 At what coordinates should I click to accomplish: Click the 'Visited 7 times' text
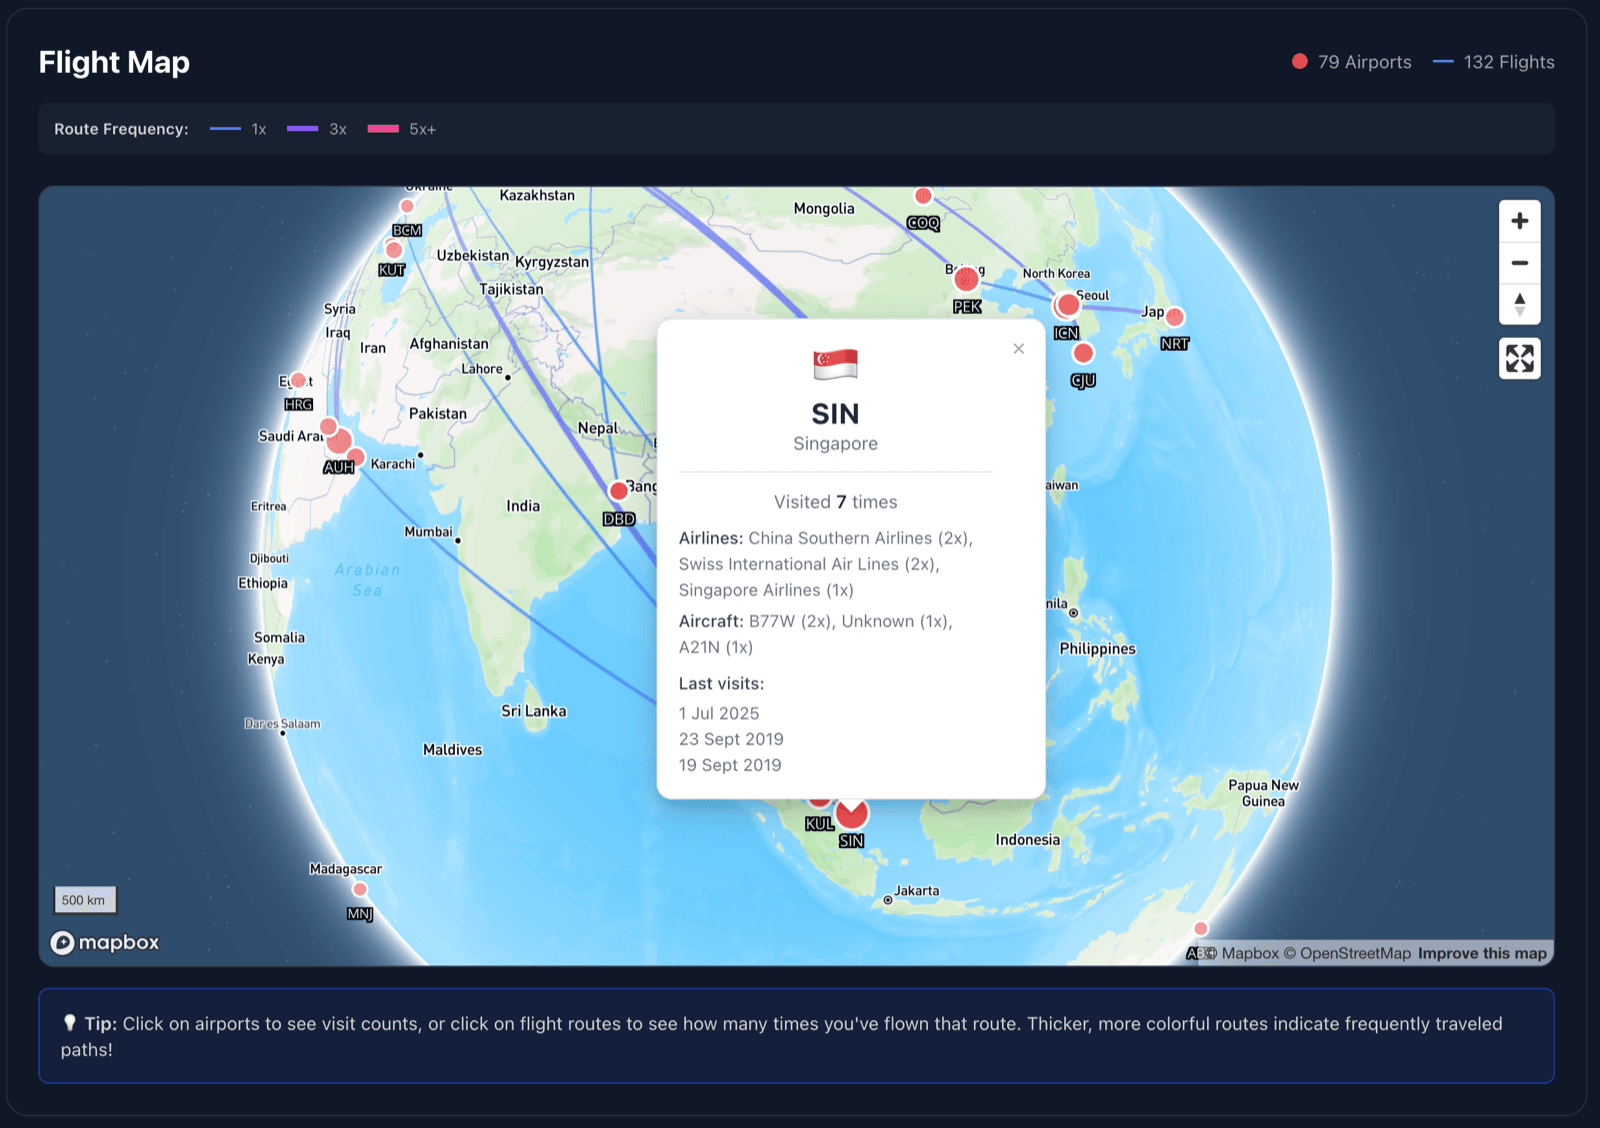[x=836, y=502]
